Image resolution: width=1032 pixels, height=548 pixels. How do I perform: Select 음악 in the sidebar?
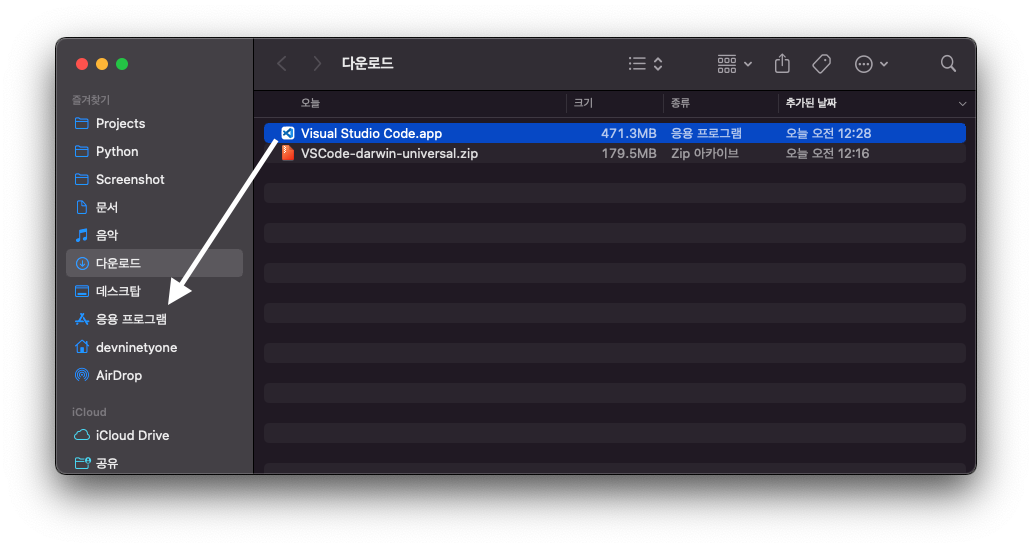coord(155,236)
